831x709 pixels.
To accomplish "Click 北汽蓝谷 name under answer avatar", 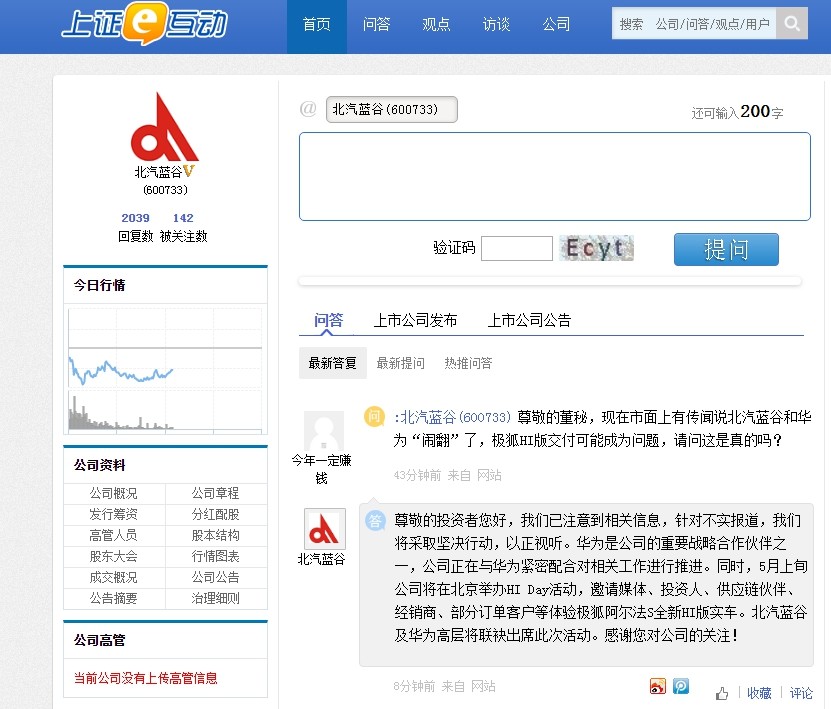I will point(321,559).
